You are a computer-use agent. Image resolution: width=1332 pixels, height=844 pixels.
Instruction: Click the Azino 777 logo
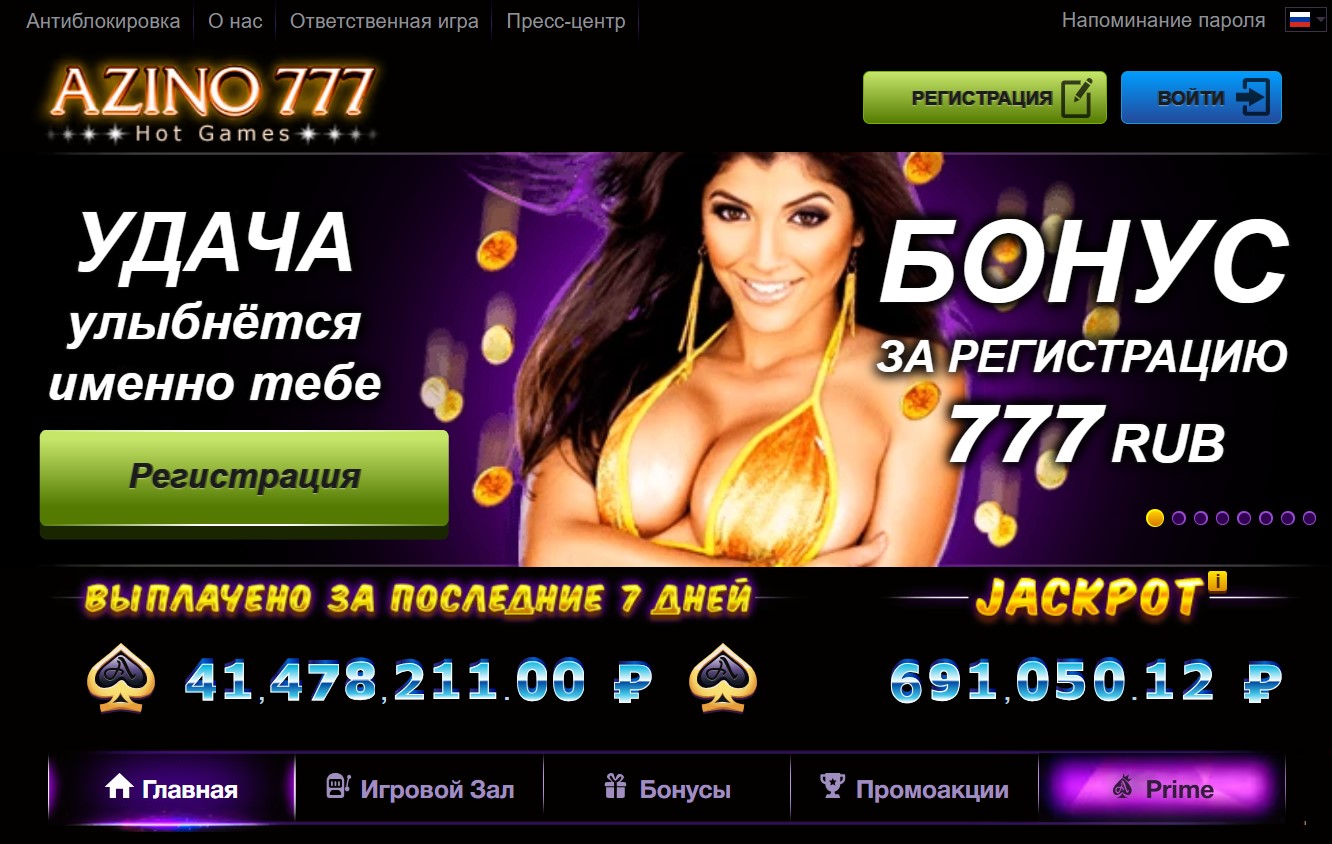[212, 104]
